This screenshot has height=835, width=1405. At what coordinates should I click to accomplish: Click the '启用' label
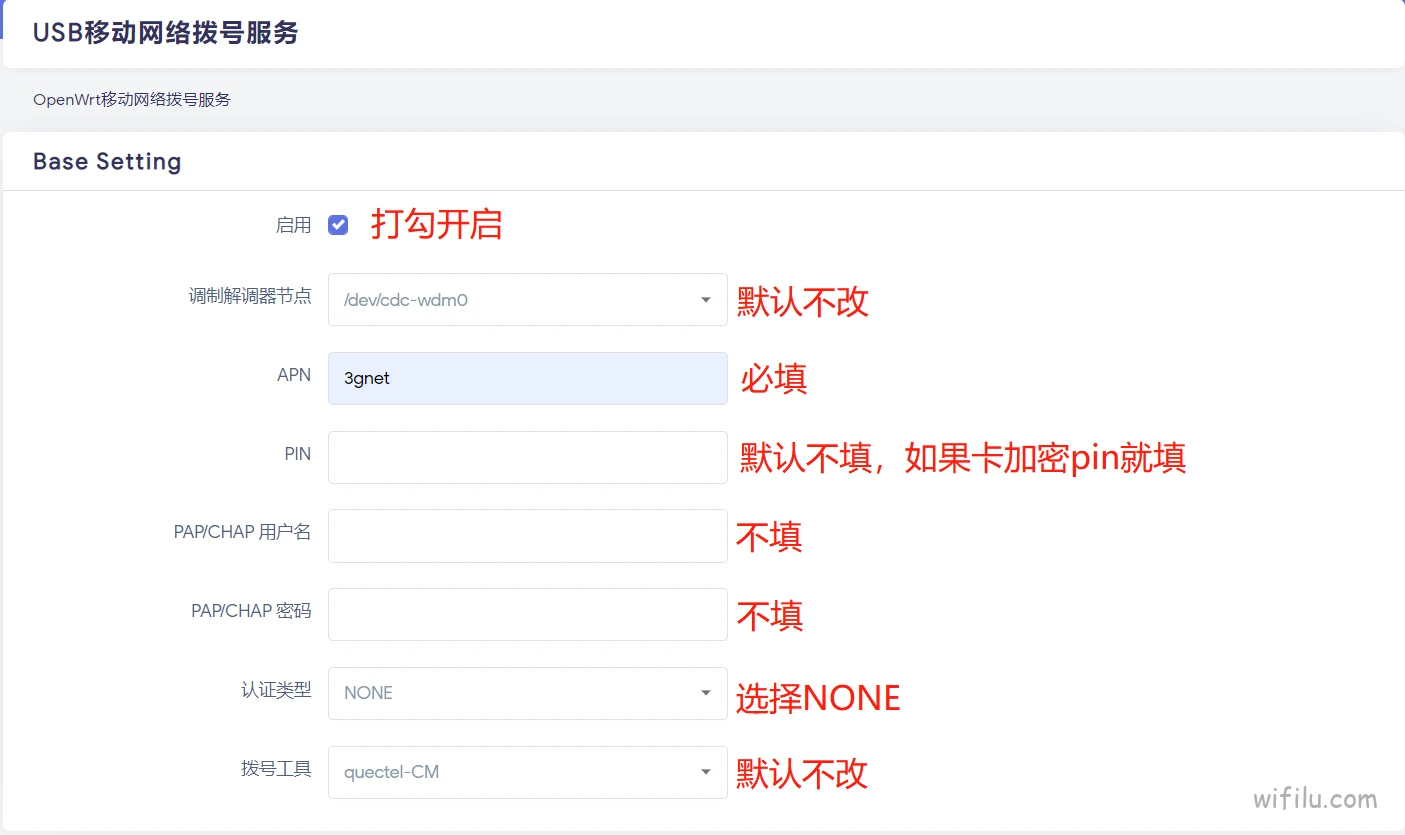tap(293, 225)
